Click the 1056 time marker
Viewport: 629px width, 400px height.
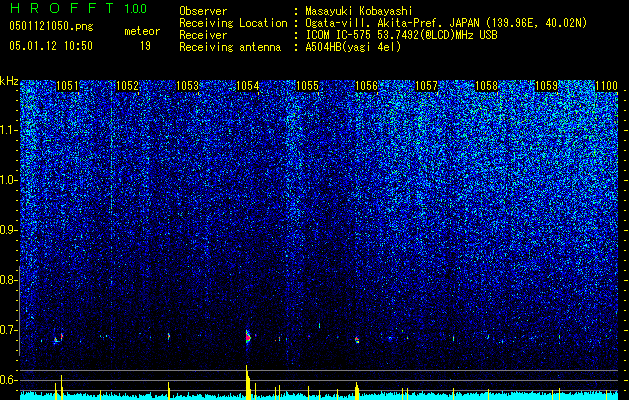367,86
